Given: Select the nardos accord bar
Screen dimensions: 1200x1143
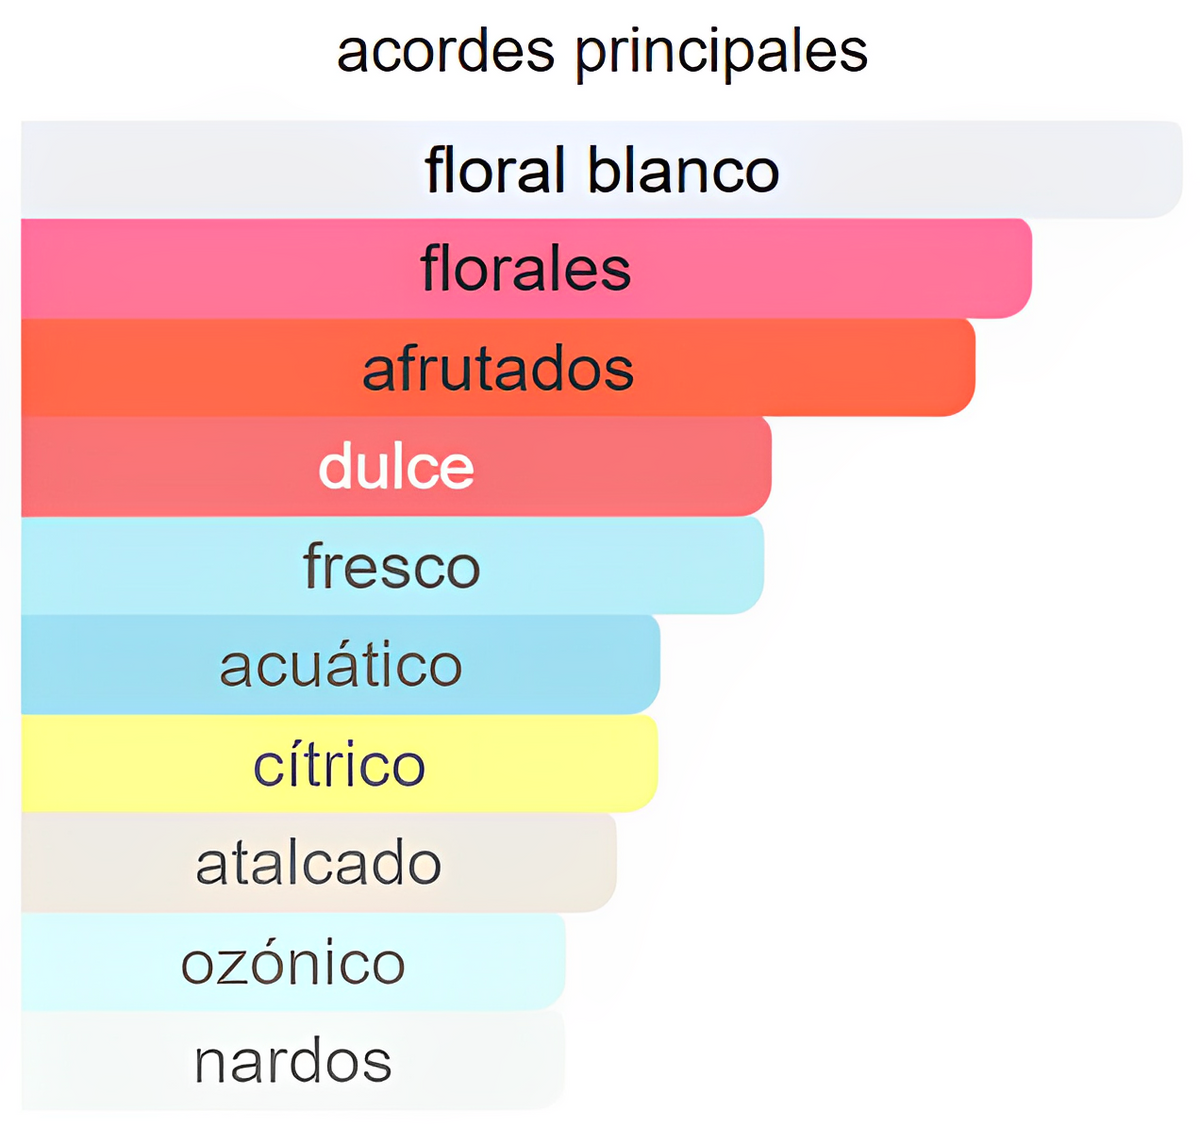Looking at the screenshot, I should [x=293, y=1060].
